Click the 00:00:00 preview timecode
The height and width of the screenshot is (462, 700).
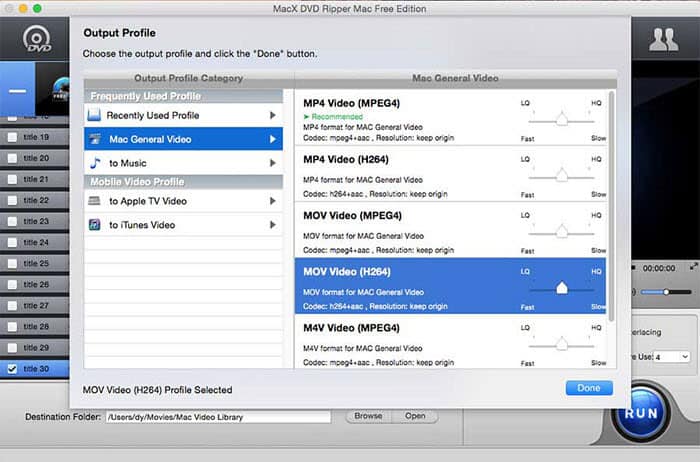[659, 268]
